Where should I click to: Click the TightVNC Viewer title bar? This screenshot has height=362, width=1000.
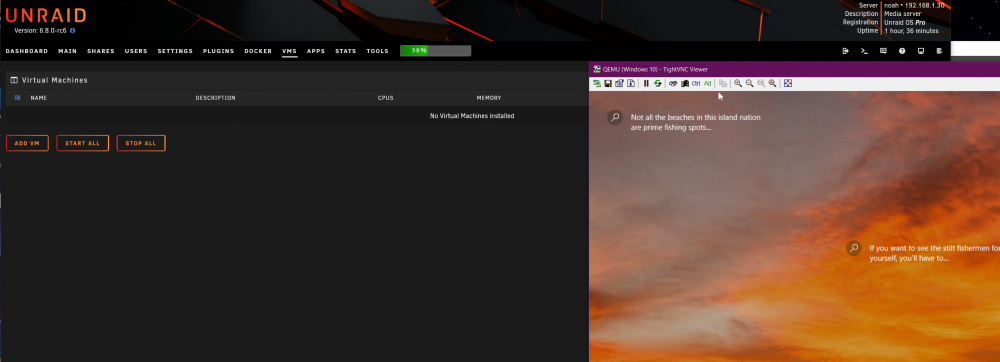point(795,69)
